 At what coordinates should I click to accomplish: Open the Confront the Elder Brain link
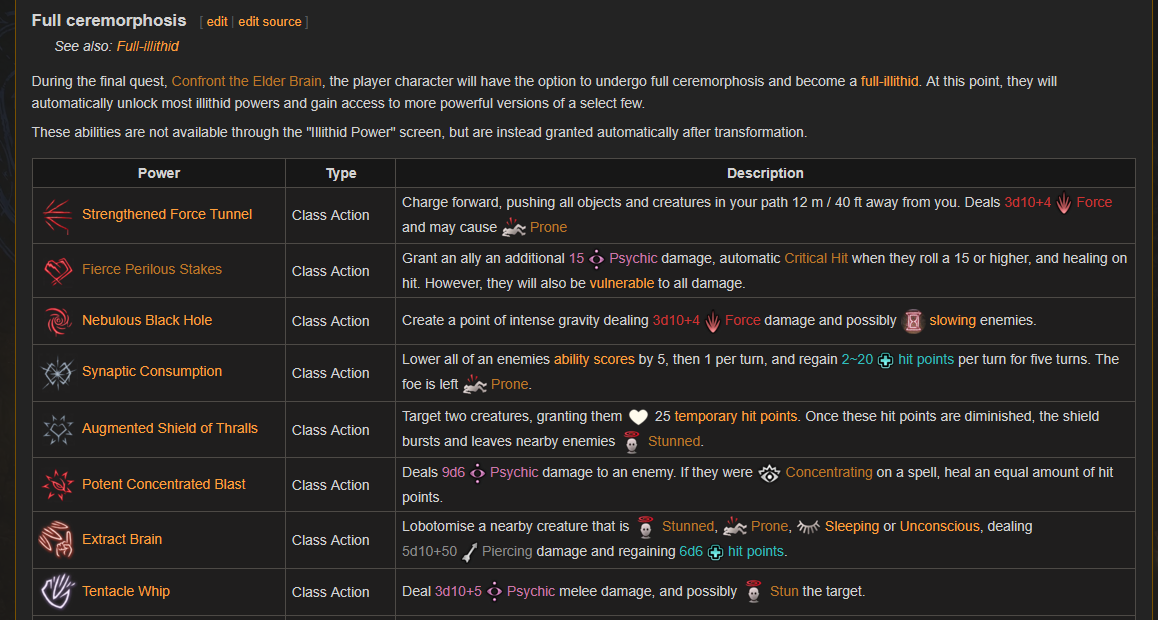pyautogui.click(x=247, y=81)
